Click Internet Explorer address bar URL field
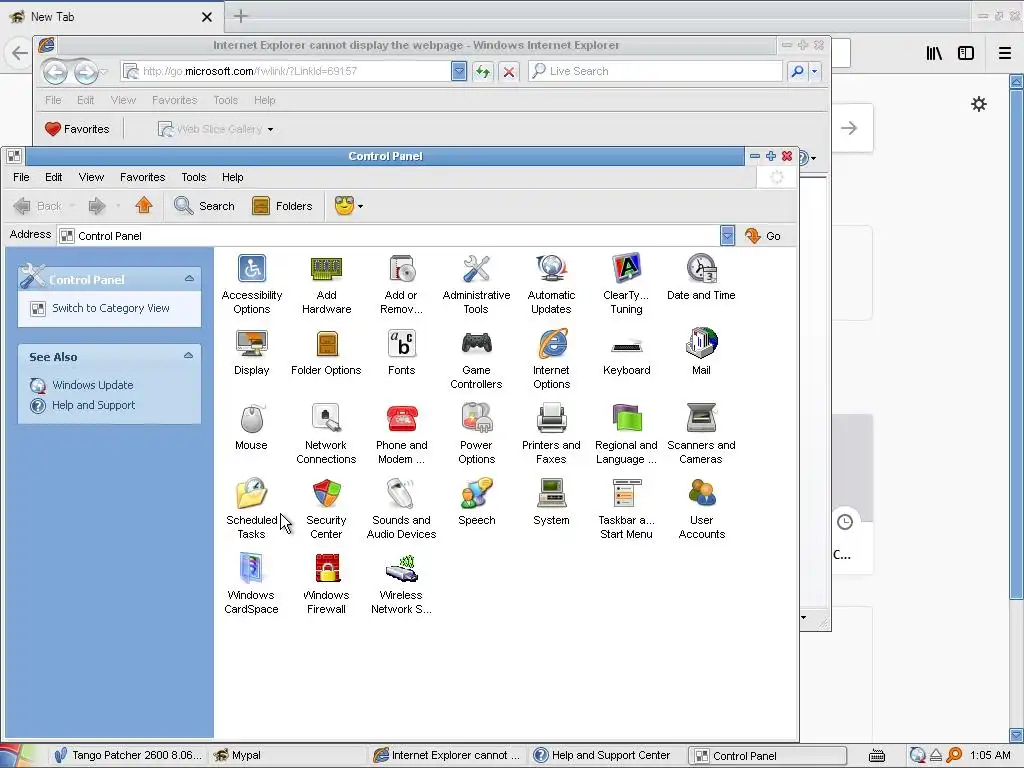 pos(286,71)
